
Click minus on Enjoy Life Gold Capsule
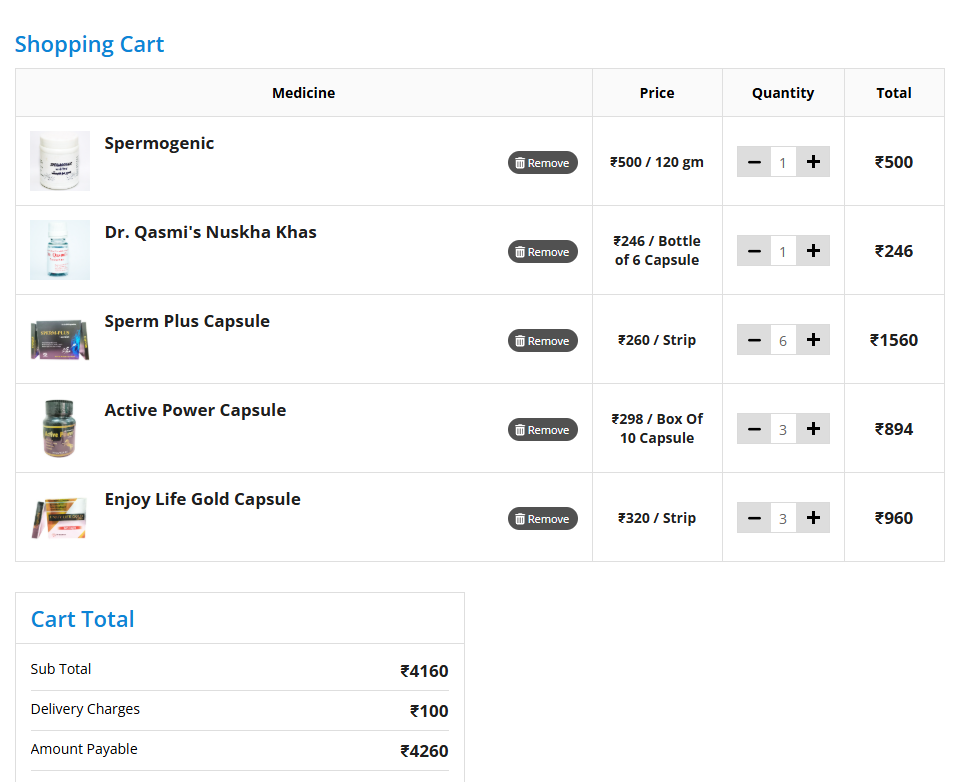point(754,518)
